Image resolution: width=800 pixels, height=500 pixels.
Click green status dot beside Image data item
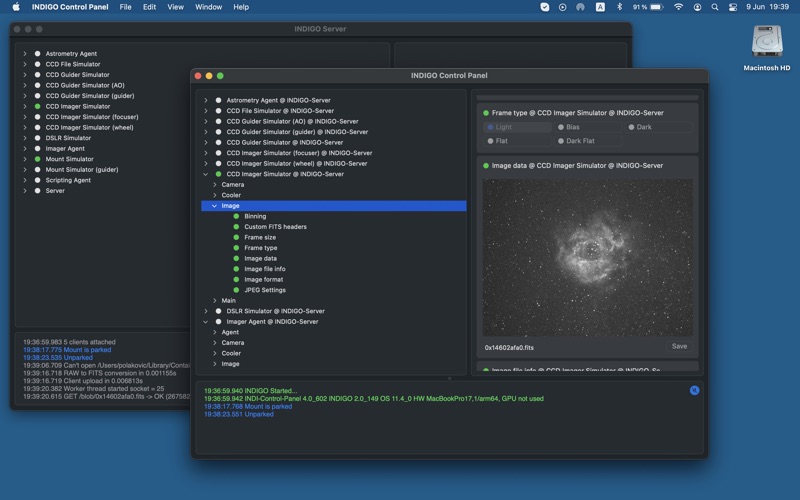coord(236,258)
